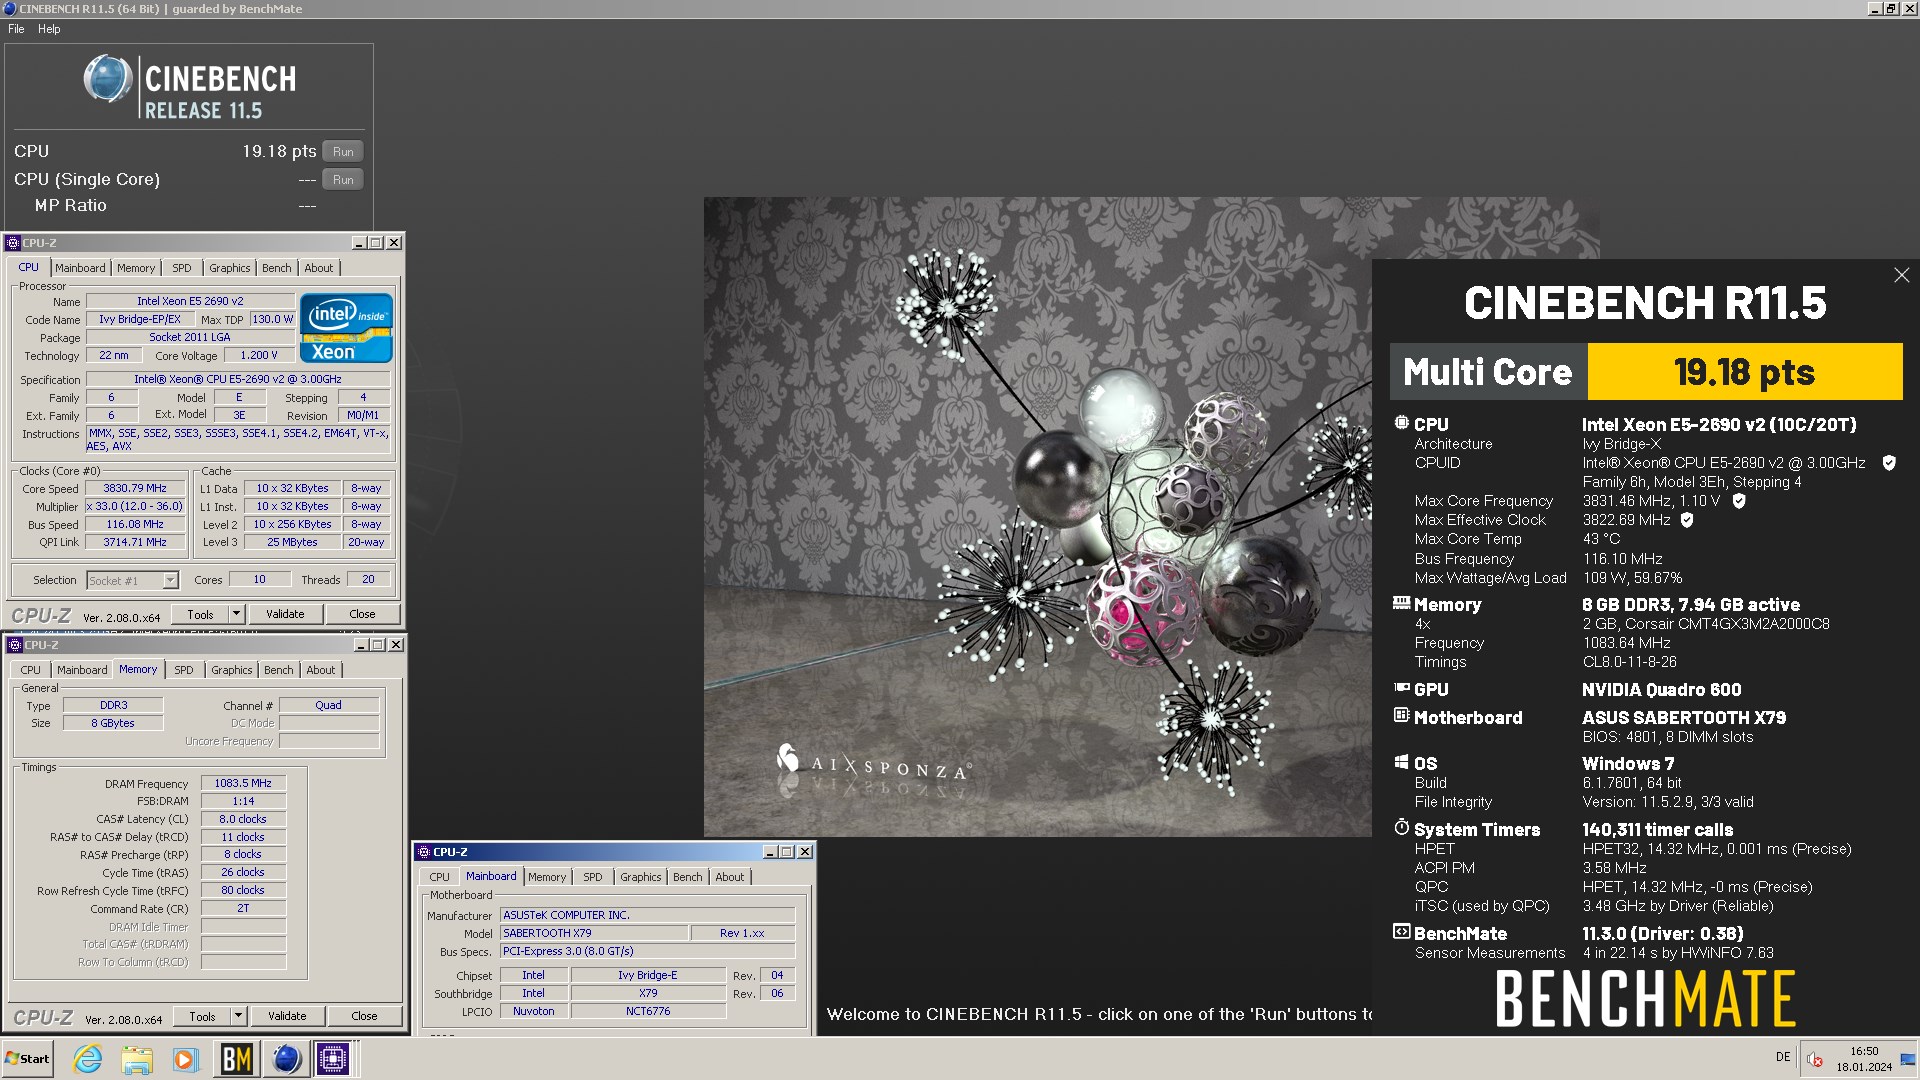
Task: Click the DE language indicator in tray
Action: click(1783, 1057)
